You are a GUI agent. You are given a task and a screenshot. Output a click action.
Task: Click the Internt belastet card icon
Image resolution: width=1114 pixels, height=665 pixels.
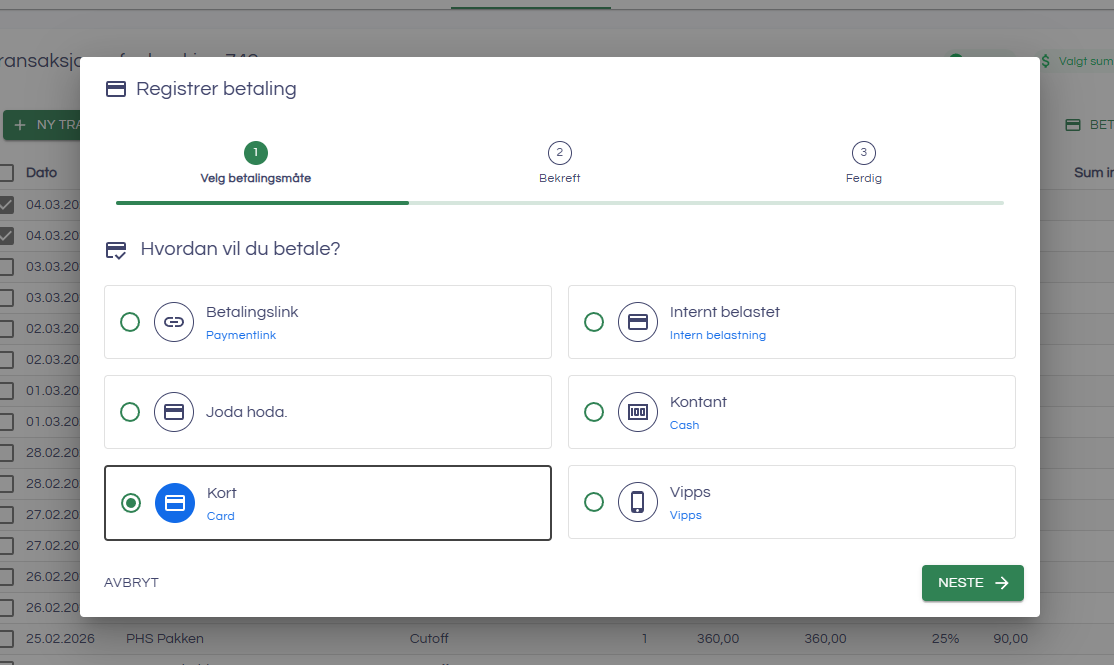[638, 322]
